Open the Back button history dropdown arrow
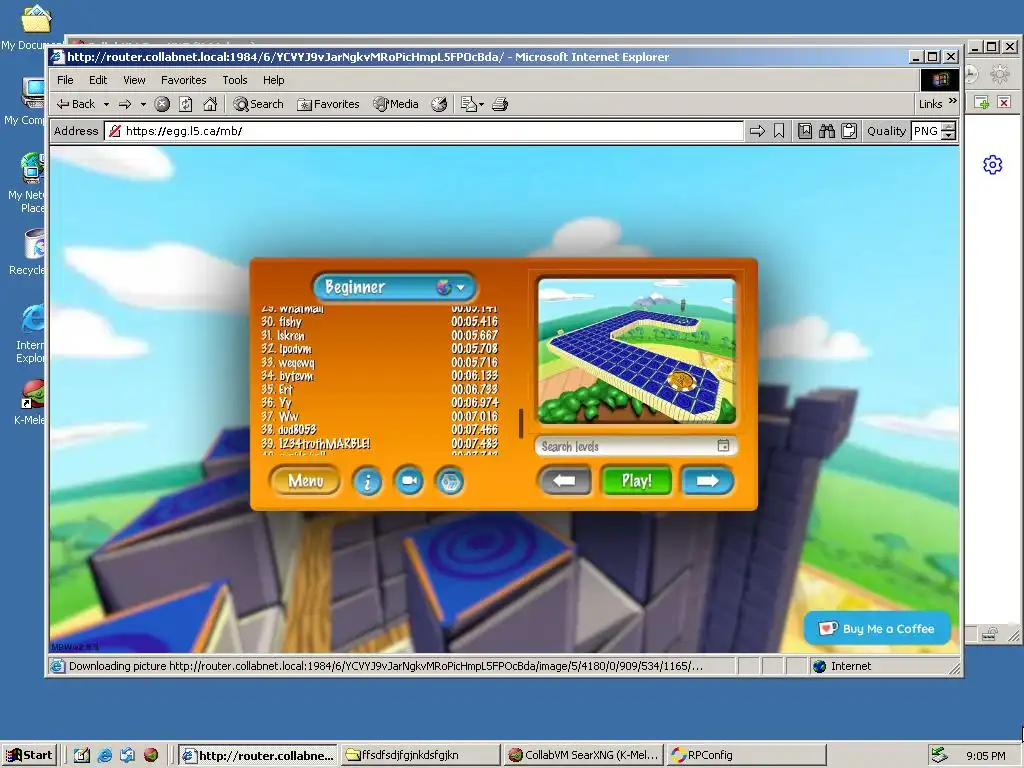The image size is (1024, 768). (106, 104)
